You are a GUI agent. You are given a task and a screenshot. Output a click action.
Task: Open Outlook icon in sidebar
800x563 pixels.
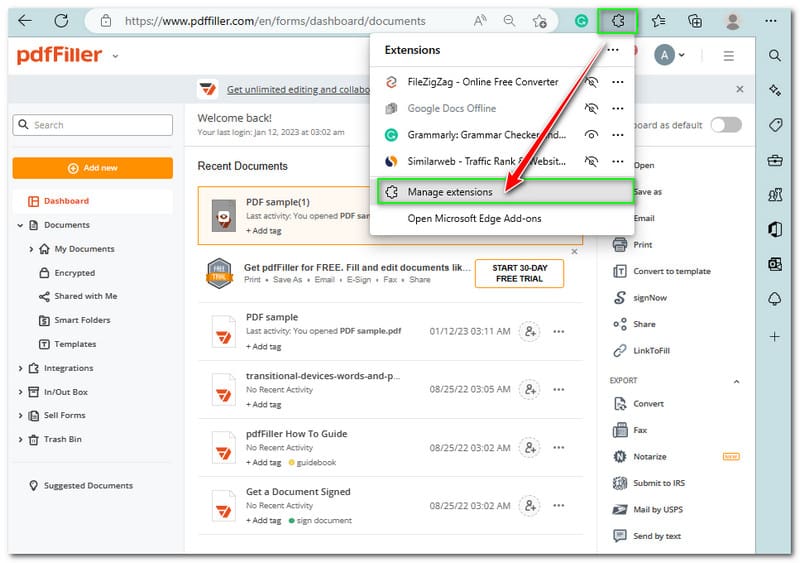775,264
